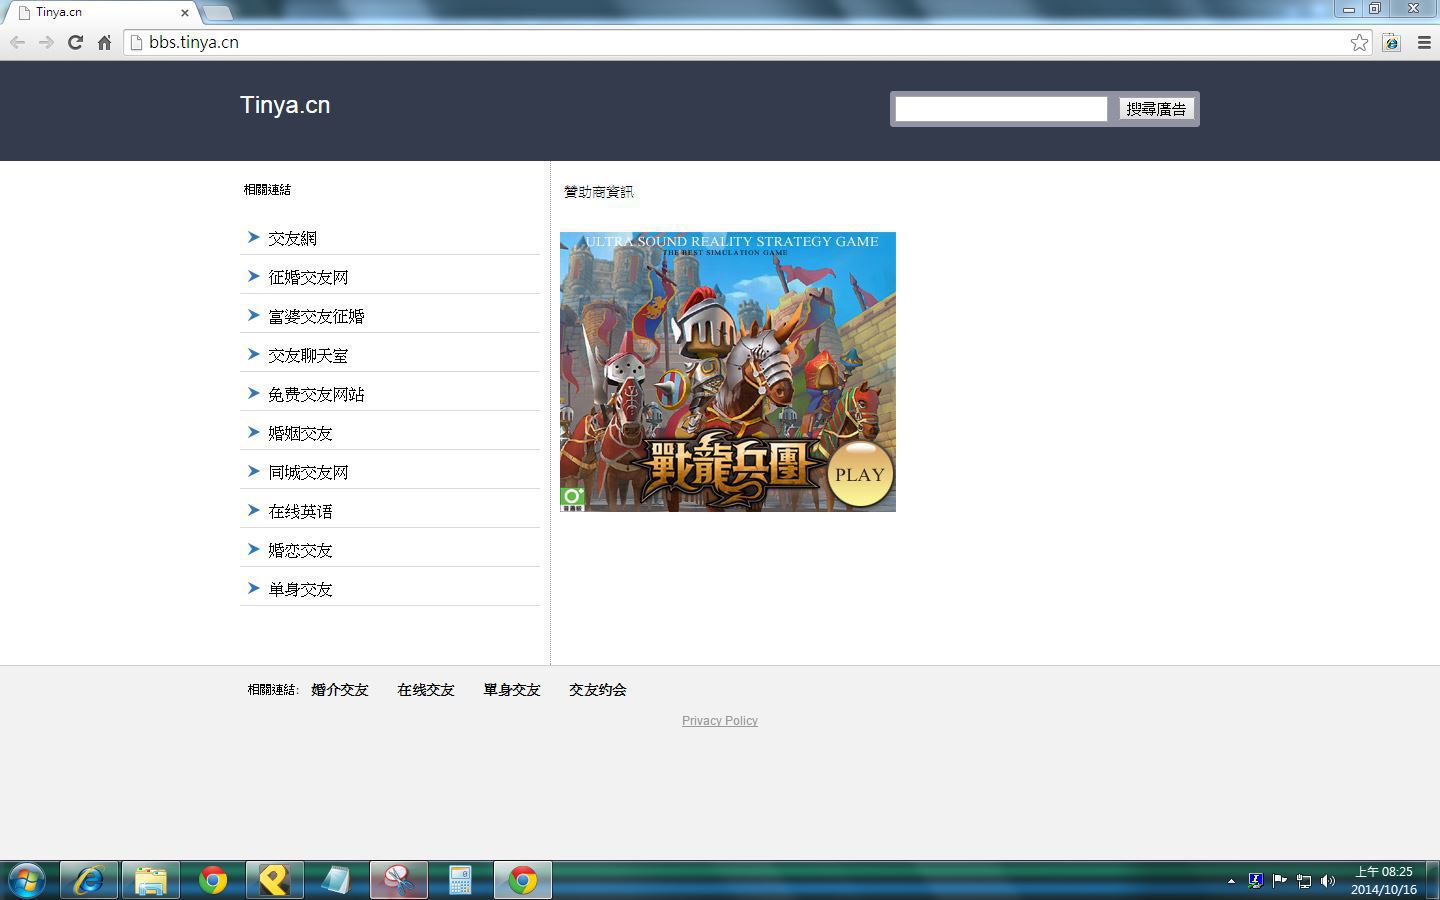Screen dimensions: 1440x900
Task: Open the network status tray icon
Action: coord(1303,881)
